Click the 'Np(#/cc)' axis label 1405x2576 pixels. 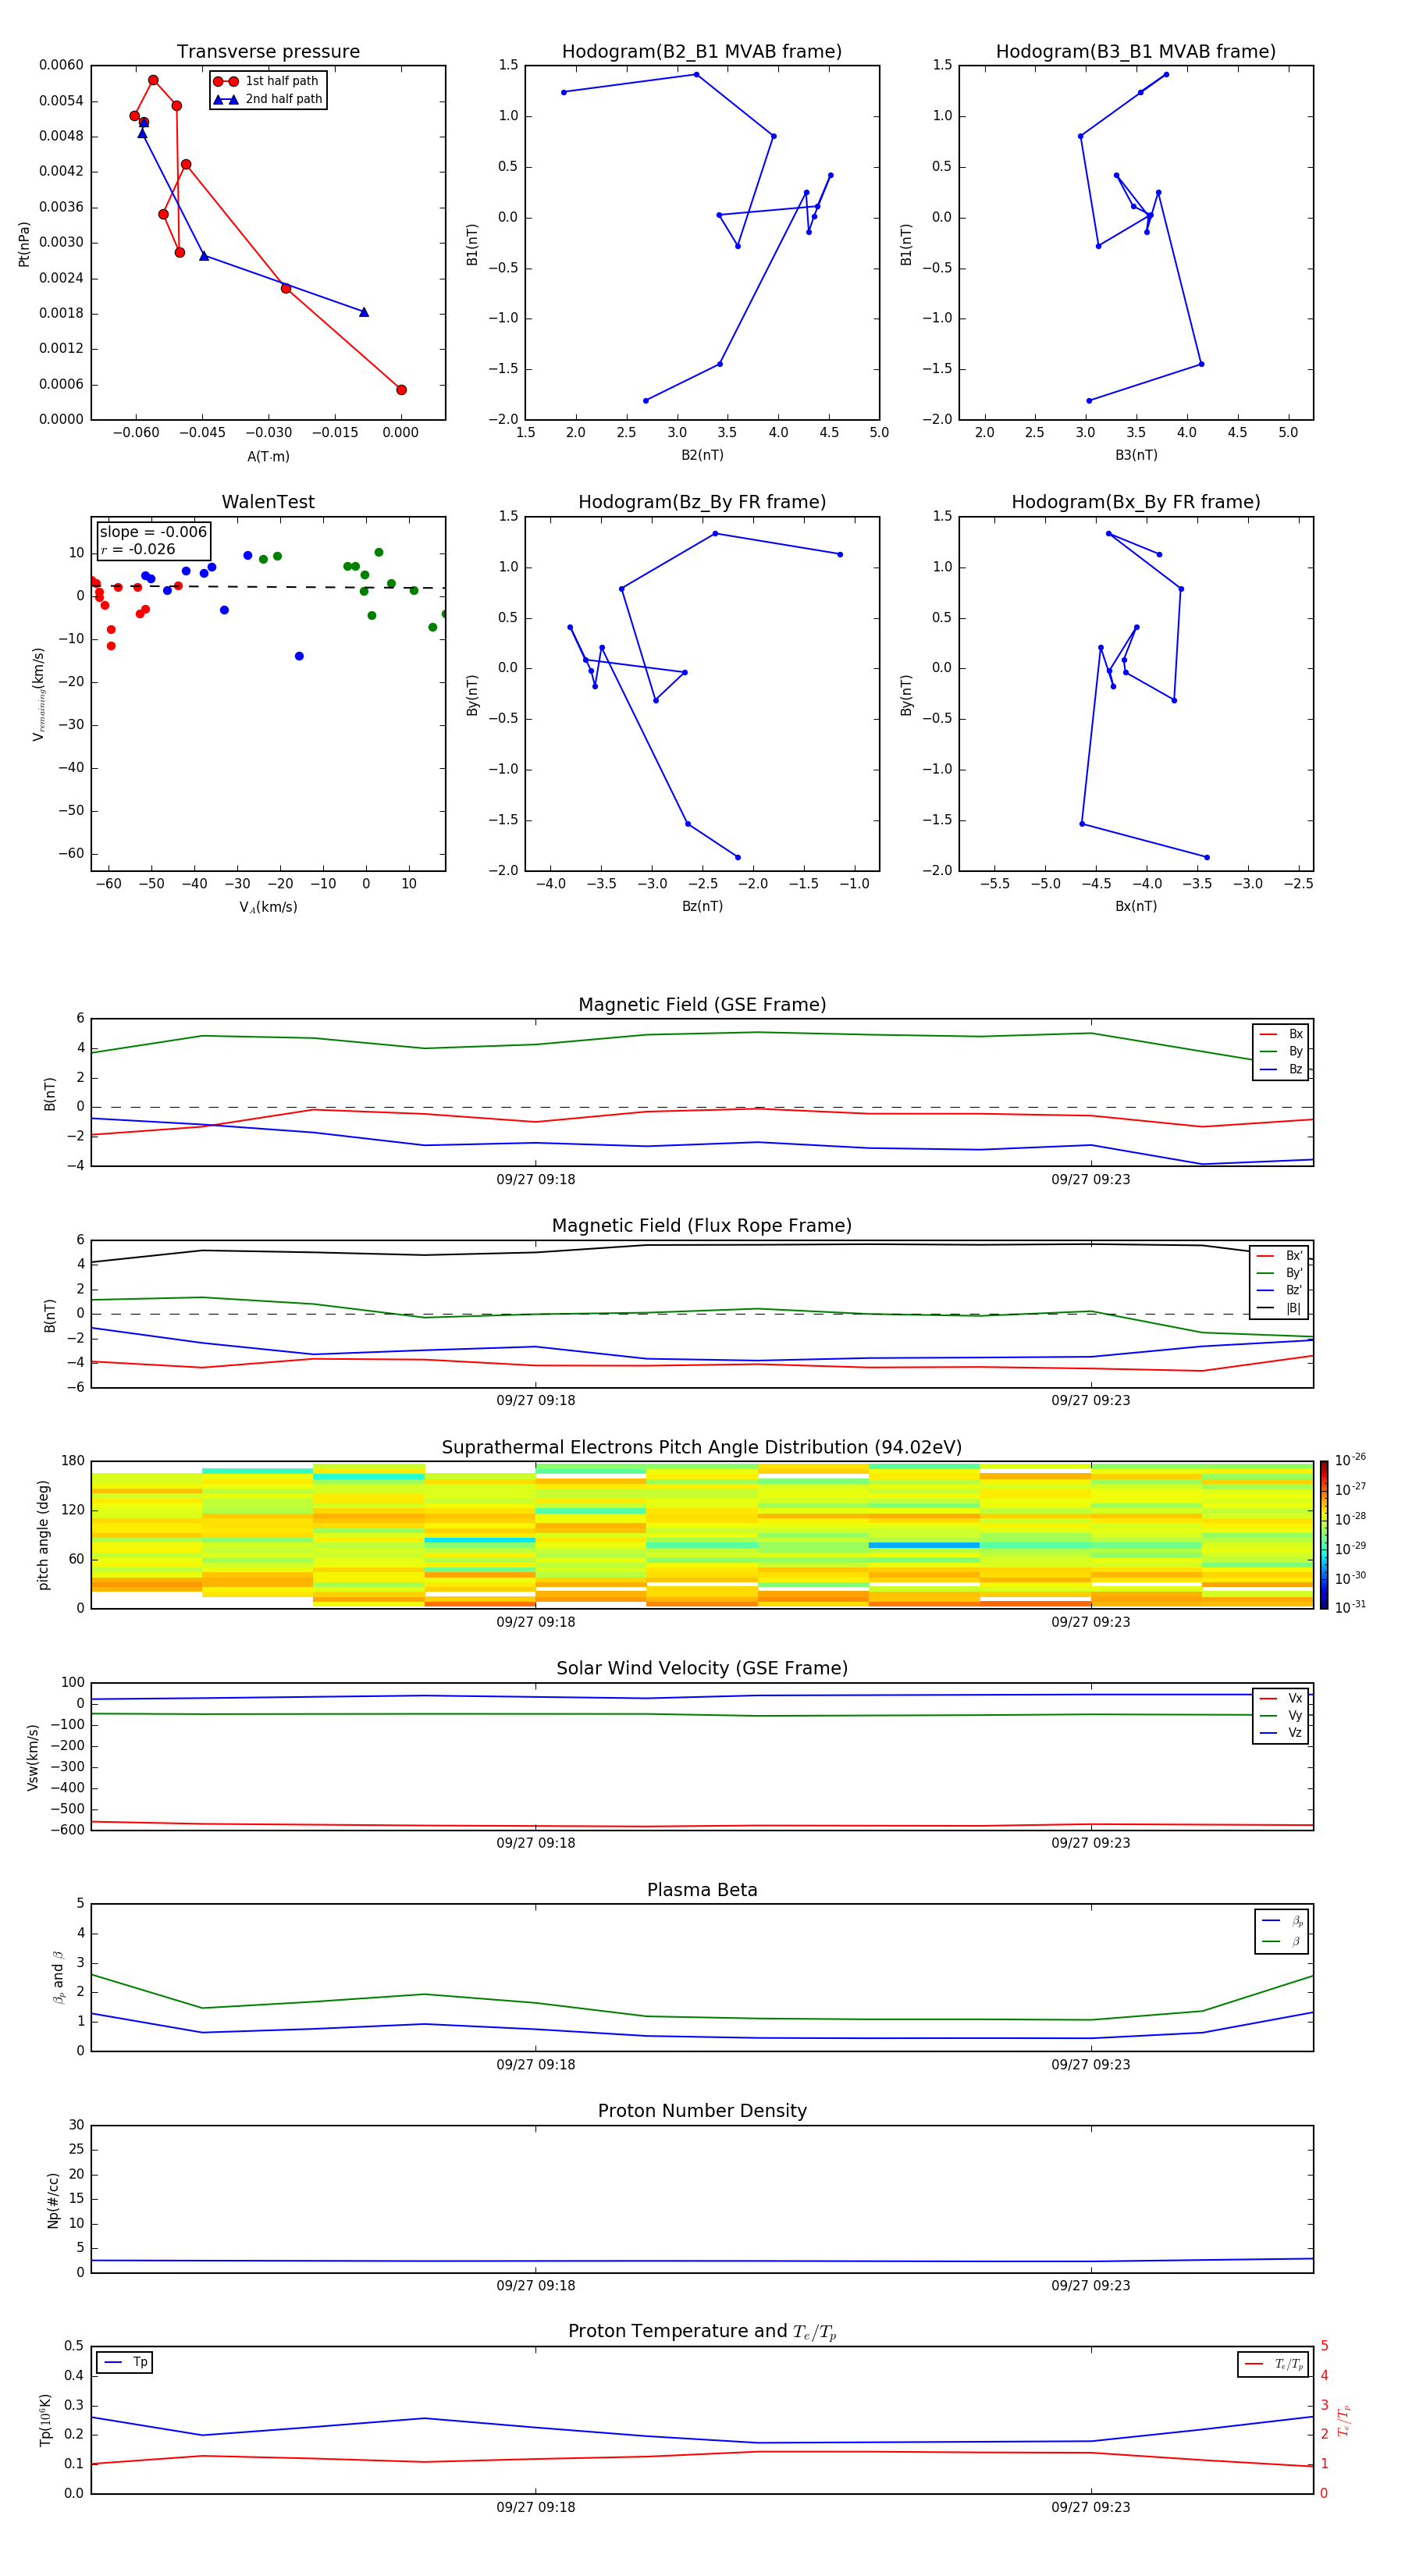53,2200
